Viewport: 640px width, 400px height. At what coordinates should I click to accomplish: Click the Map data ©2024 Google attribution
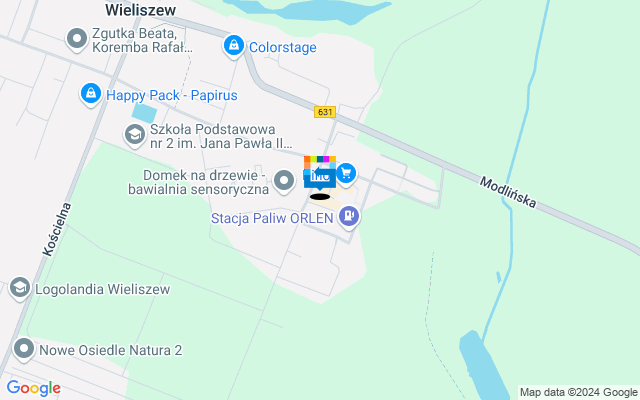click(578, 393)
